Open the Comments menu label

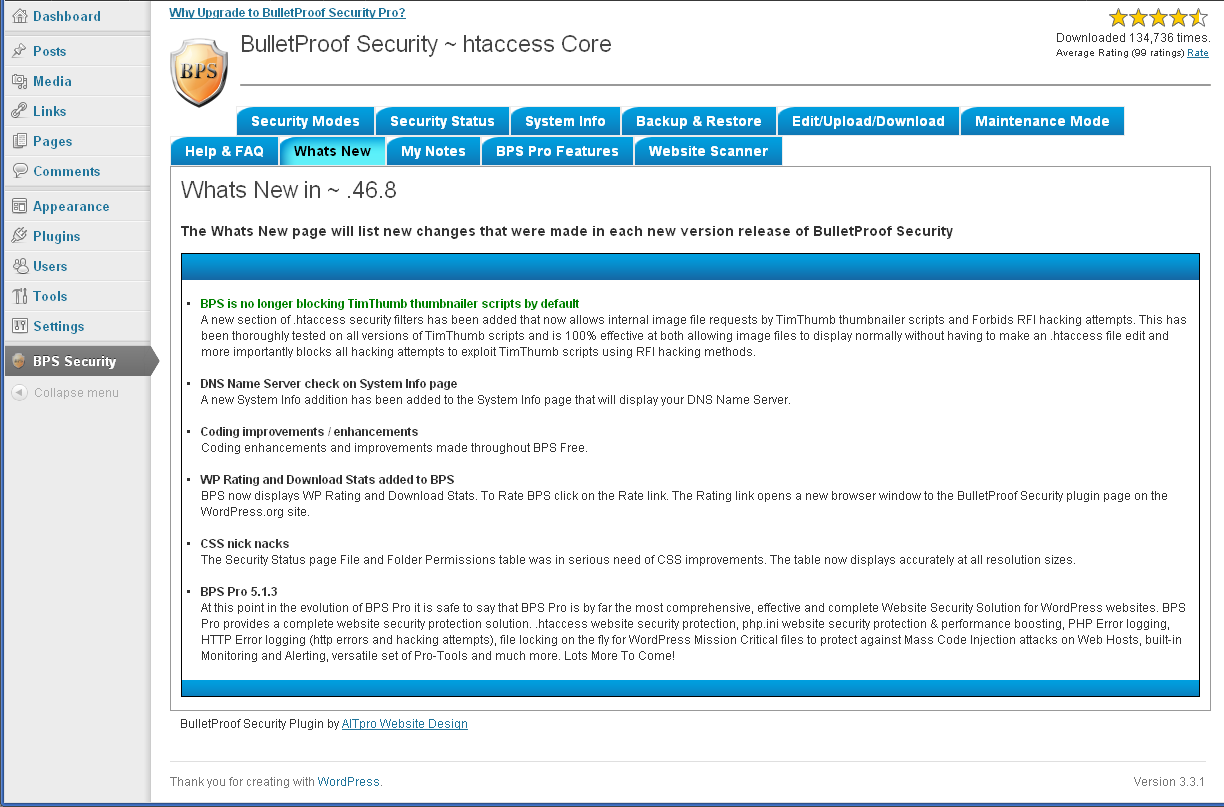(x=67, y=171)
